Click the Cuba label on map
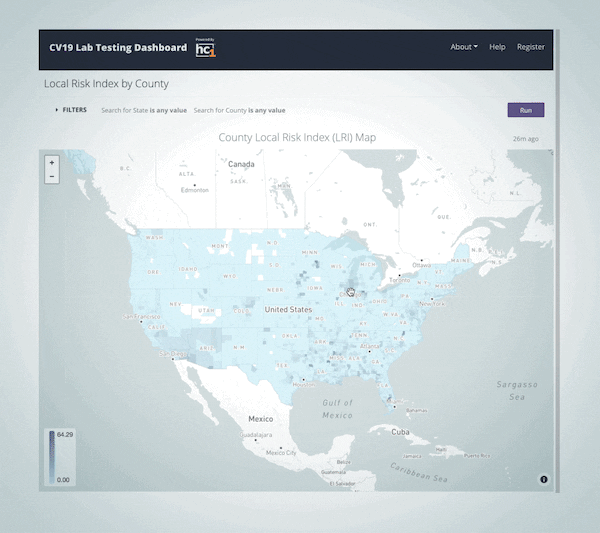 pos(400,432)
